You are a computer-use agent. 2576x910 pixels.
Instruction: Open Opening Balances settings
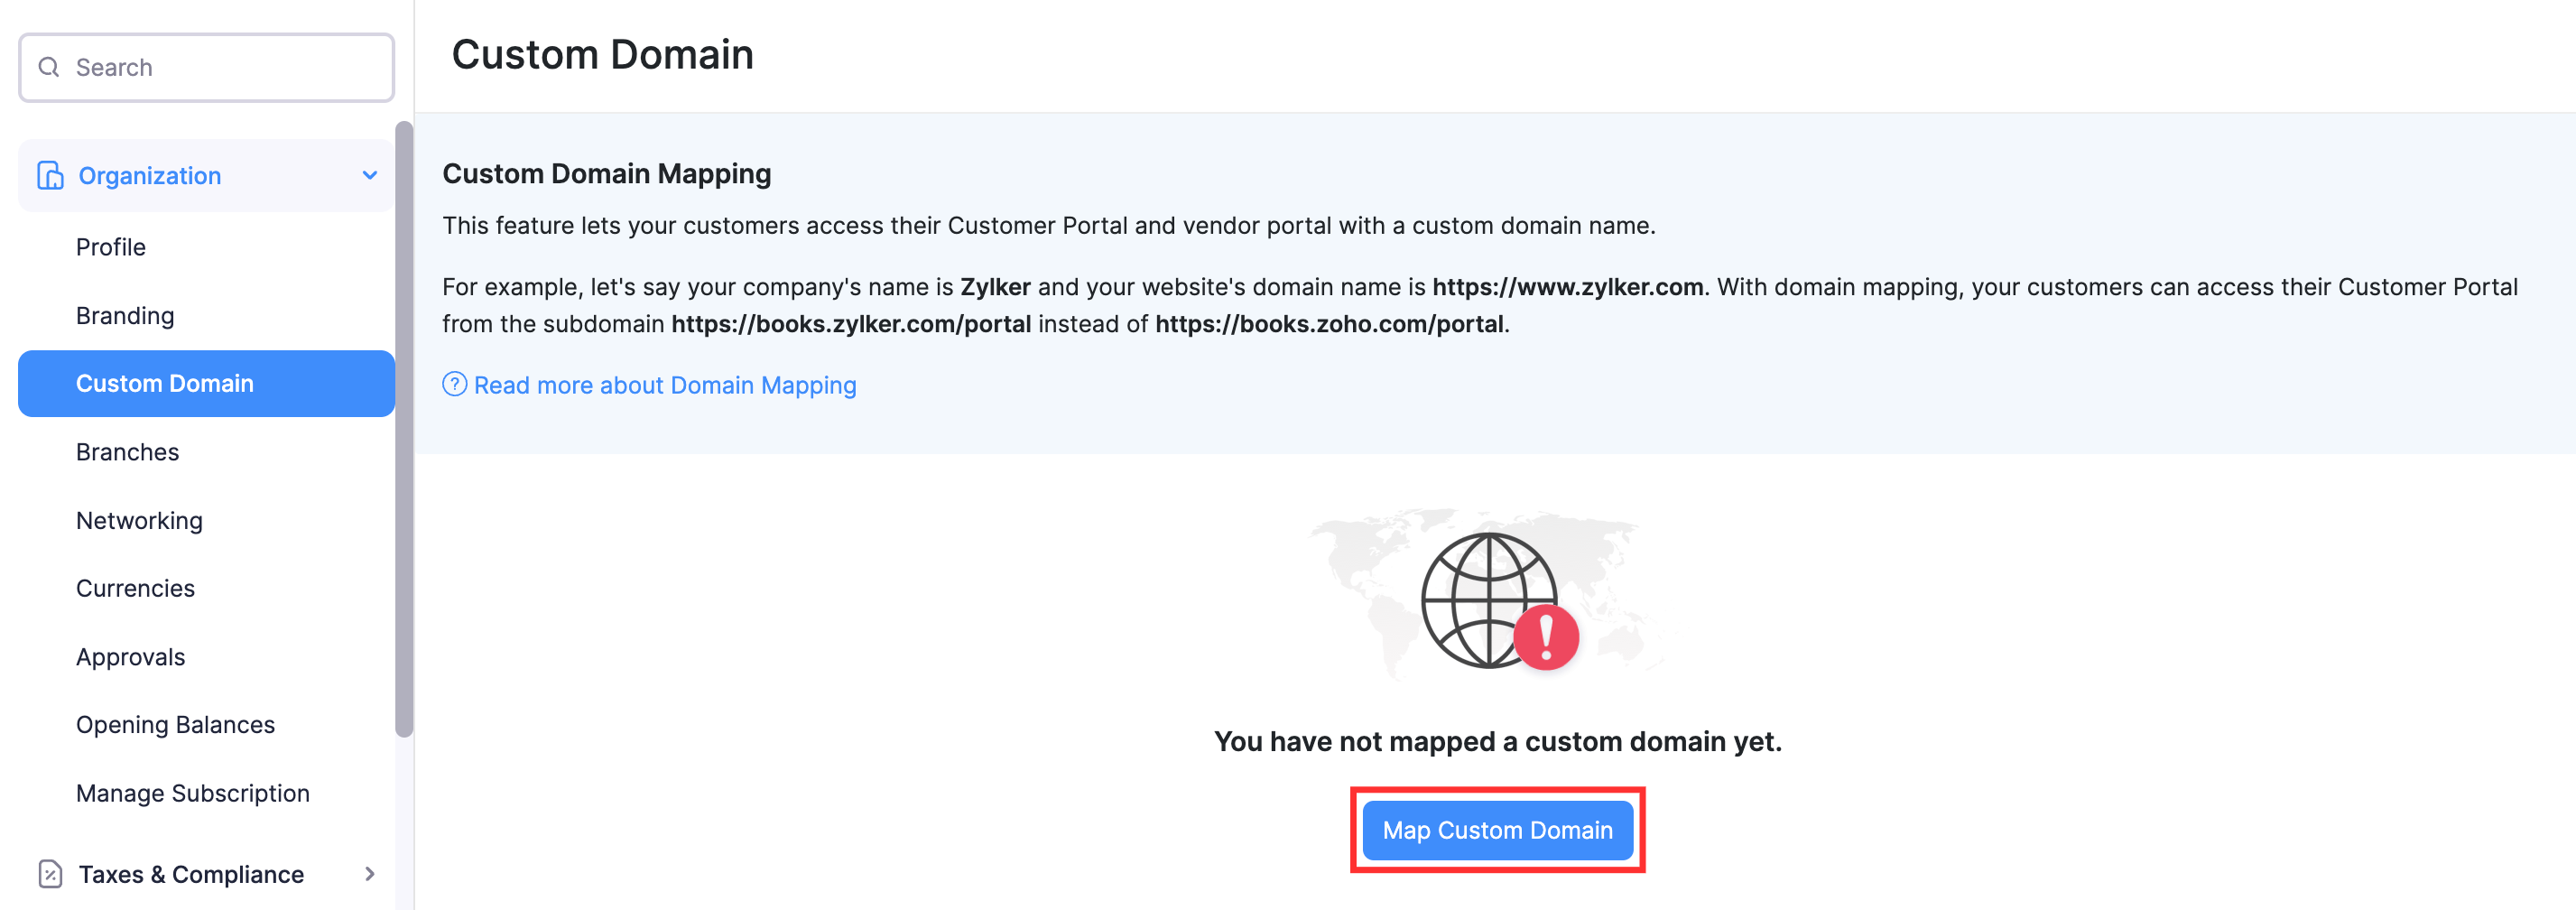coord(175,724)
